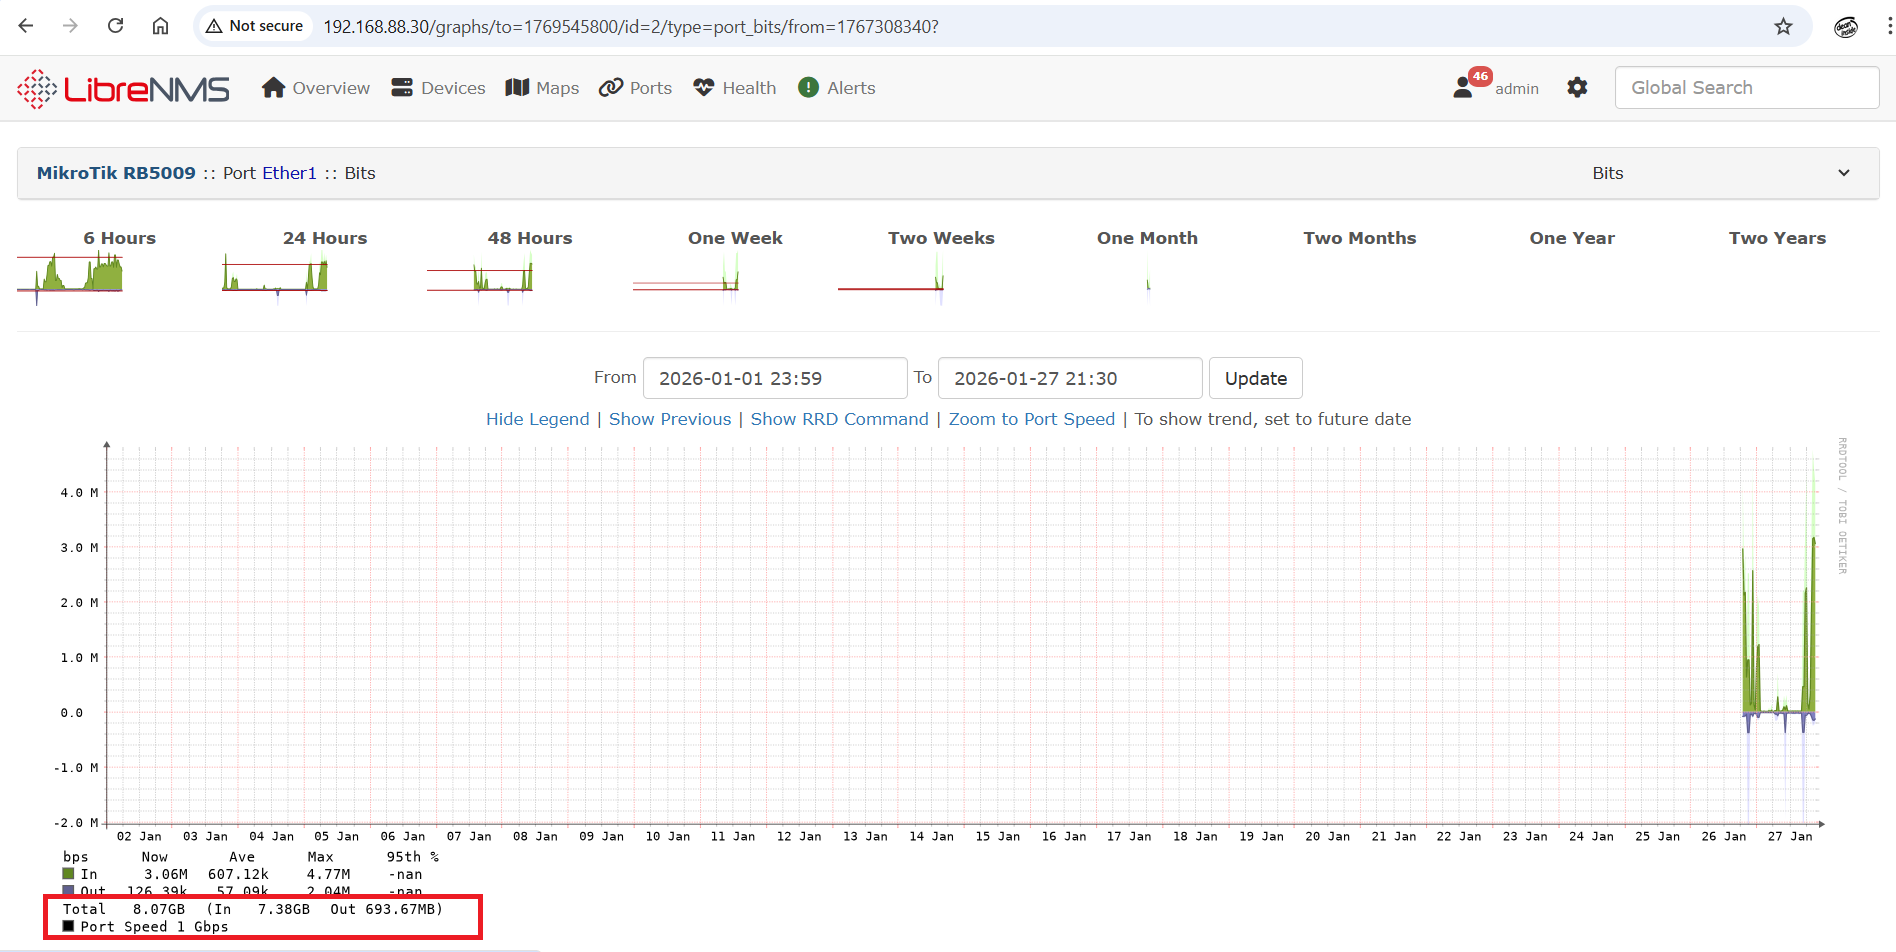
Task: Click the LibreNMS logo
Action: 123,89
